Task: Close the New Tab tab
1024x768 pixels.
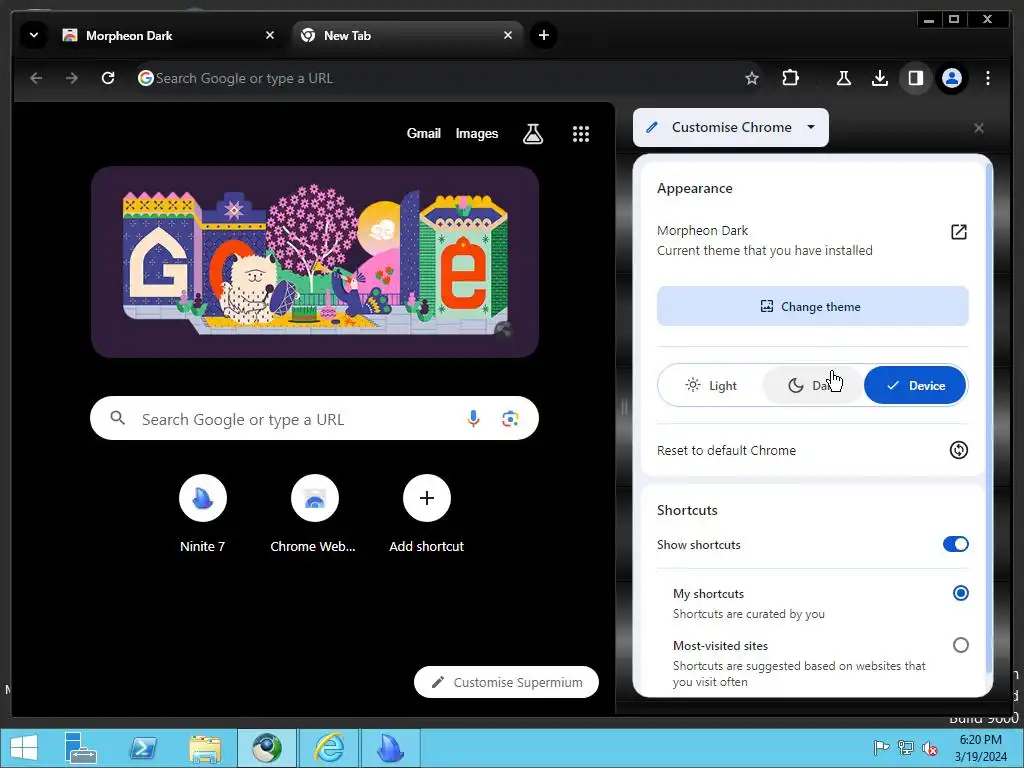Action: click(507, 35)
